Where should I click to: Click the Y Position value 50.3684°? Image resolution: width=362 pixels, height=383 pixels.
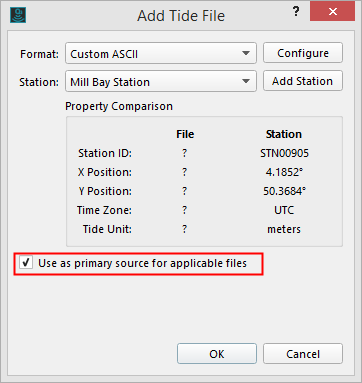(x=284, y=191)
